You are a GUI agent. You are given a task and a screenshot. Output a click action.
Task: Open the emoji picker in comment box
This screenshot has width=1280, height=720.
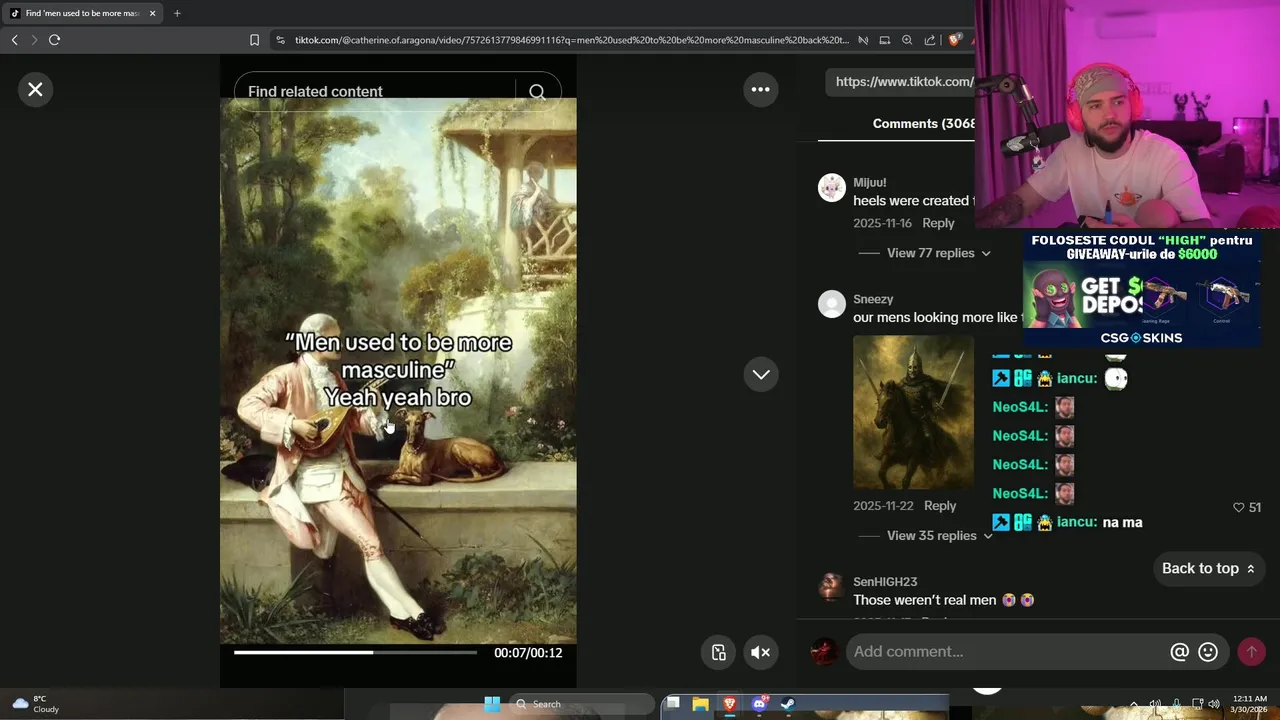(1208, 652)
